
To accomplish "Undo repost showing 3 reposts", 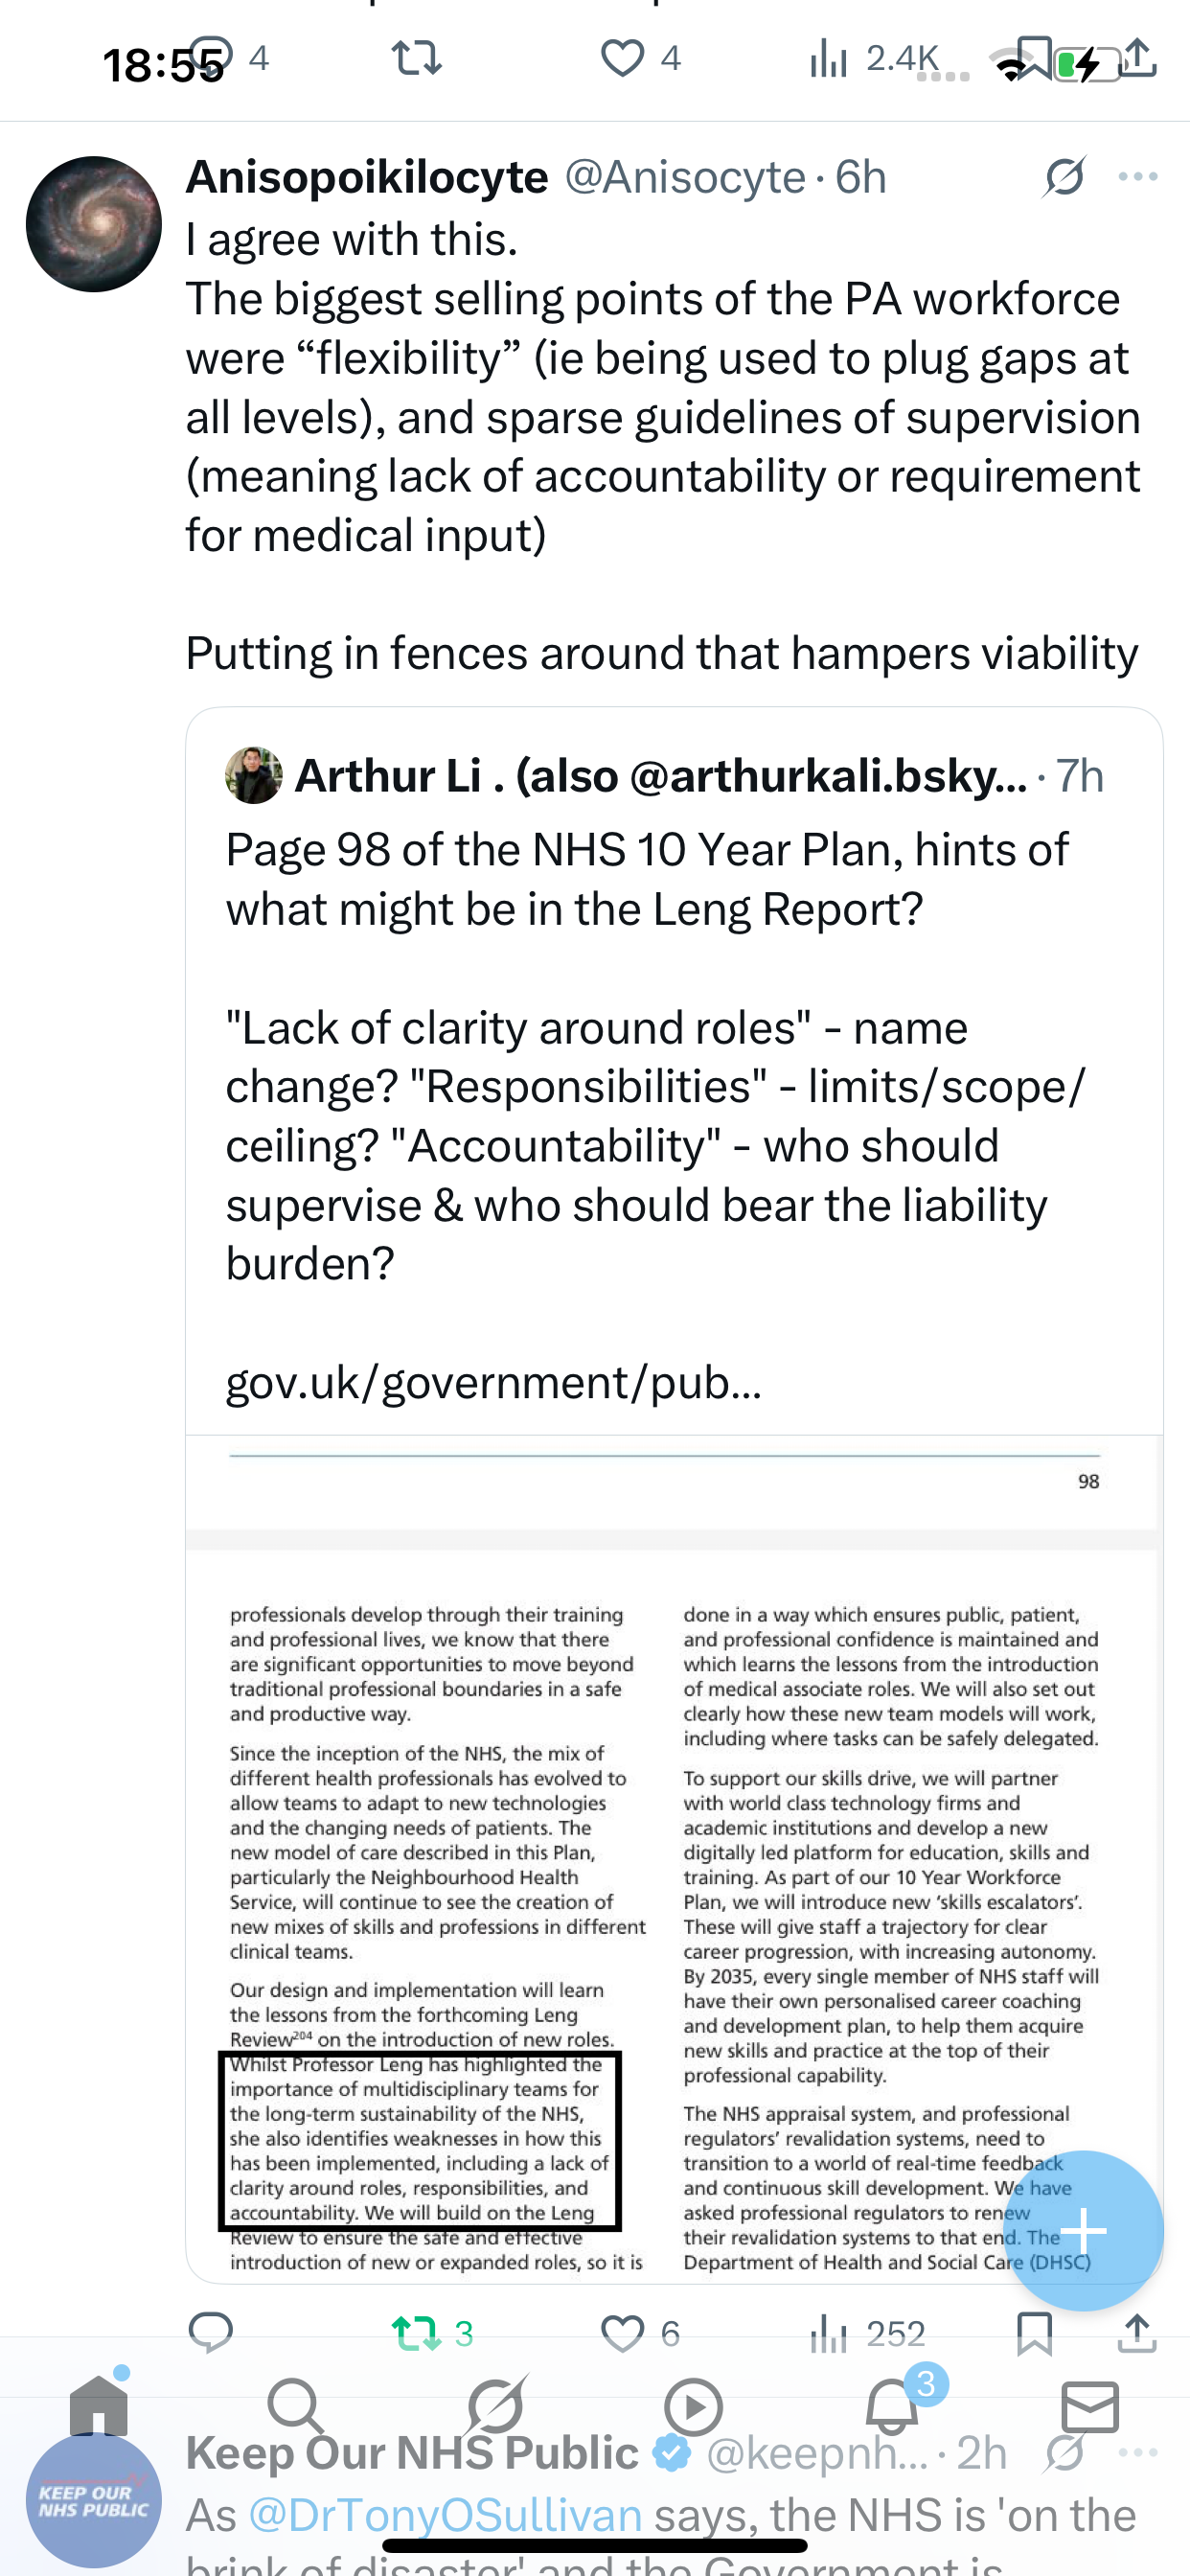I will 432,2334.
